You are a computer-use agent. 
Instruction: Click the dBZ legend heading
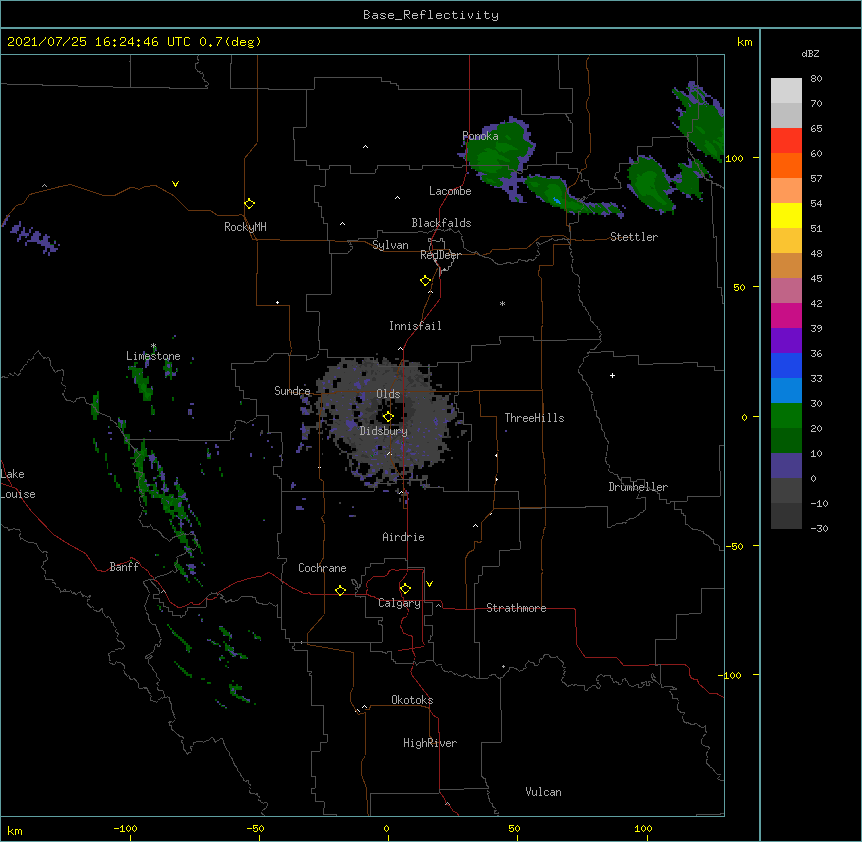point(810,54)
